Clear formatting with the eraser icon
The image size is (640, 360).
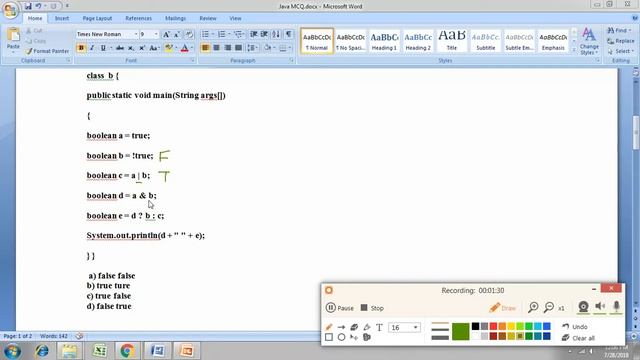coord(189,34)
